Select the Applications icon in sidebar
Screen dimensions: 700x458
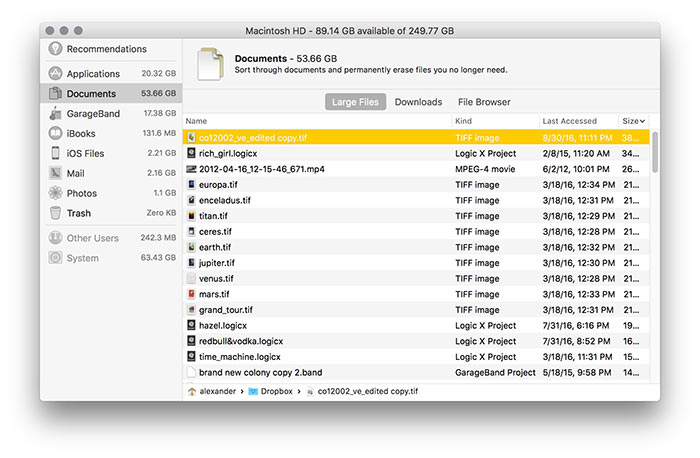point(55,74)
